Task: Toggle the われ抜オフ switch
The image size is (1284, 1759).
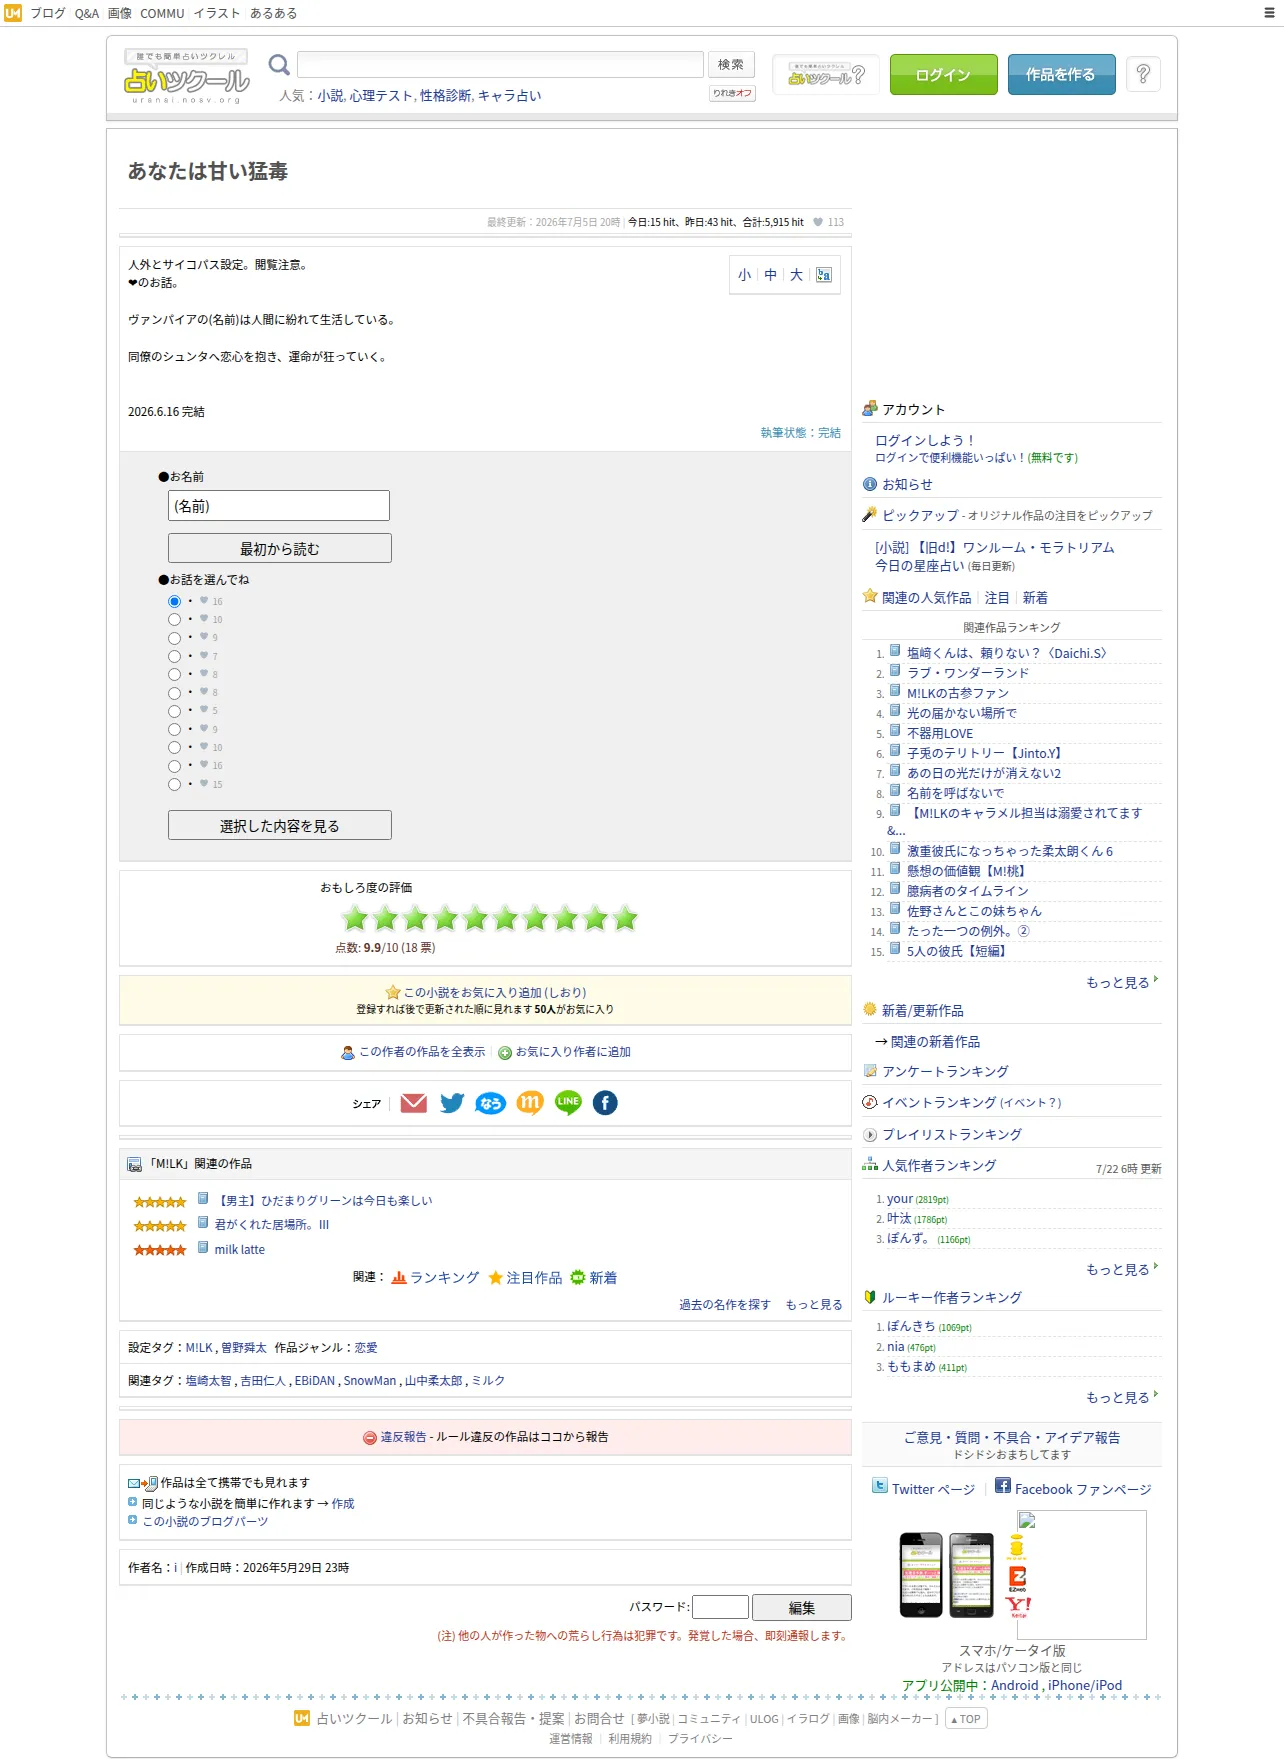Action: [732, 93]
